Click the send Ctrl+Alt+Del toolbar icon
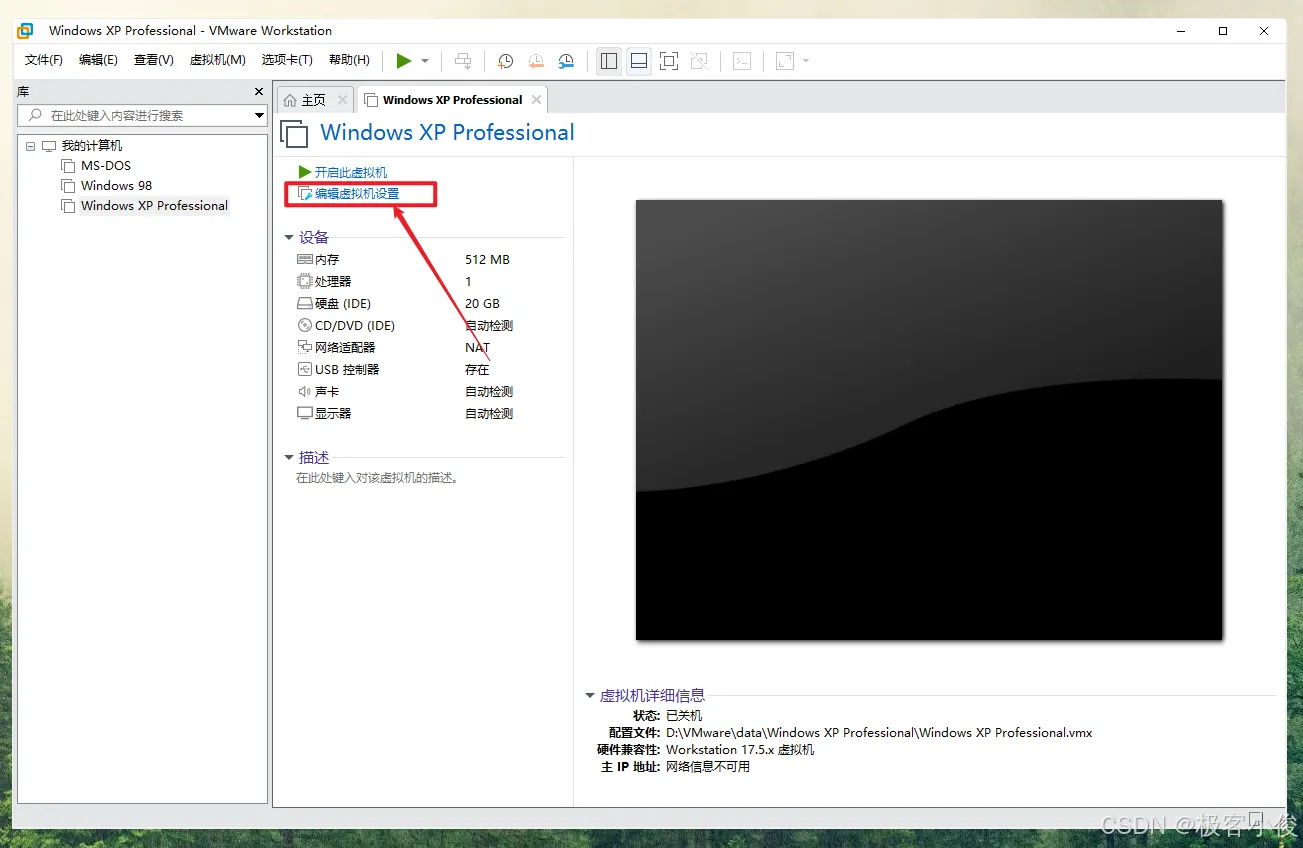 [x=463, y=61]
